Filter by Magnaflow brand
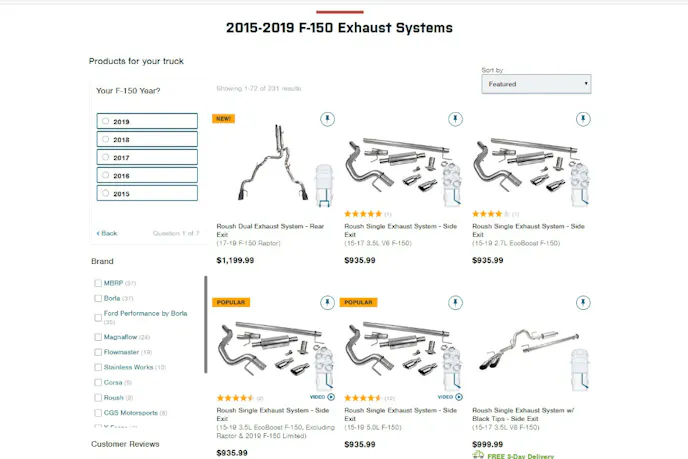688x459 pixels. point(98,337)
